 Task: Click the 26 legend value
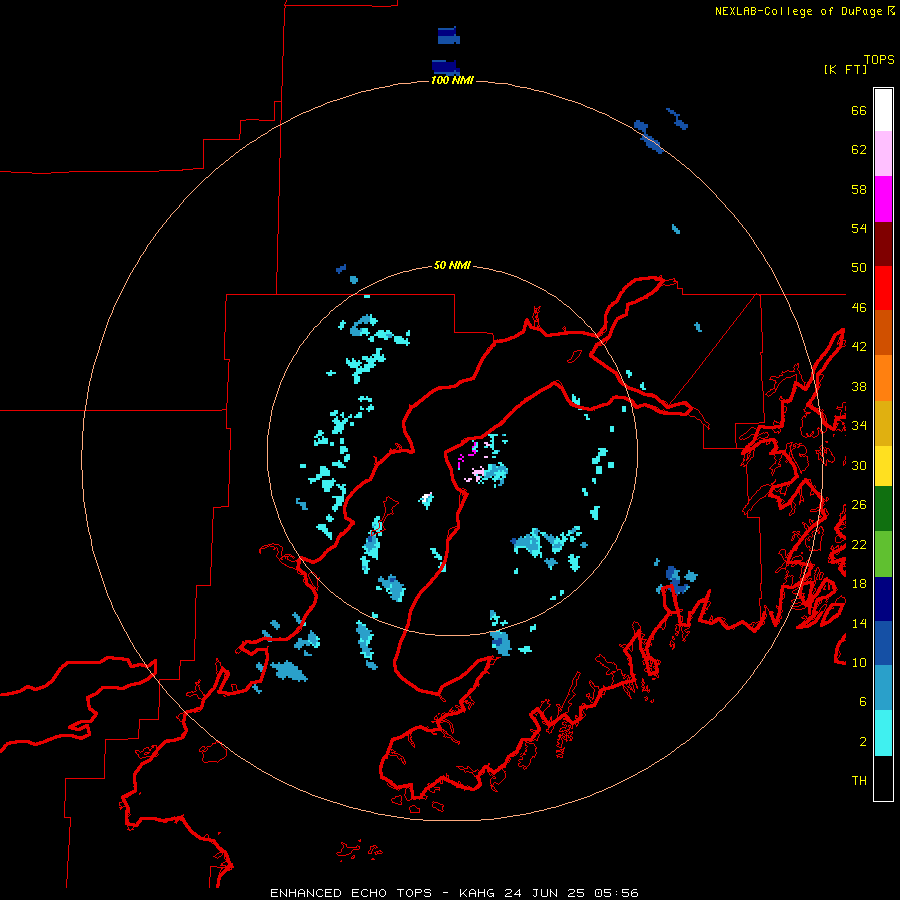coord(859,505)
